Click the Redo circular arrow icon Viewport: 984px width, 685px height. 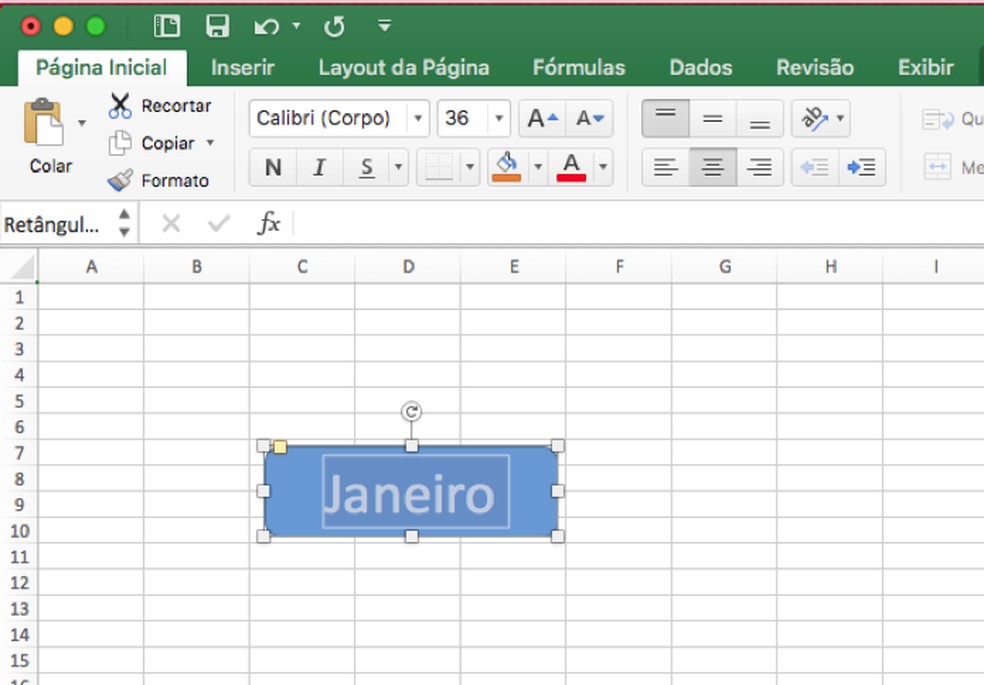[334, 26]
